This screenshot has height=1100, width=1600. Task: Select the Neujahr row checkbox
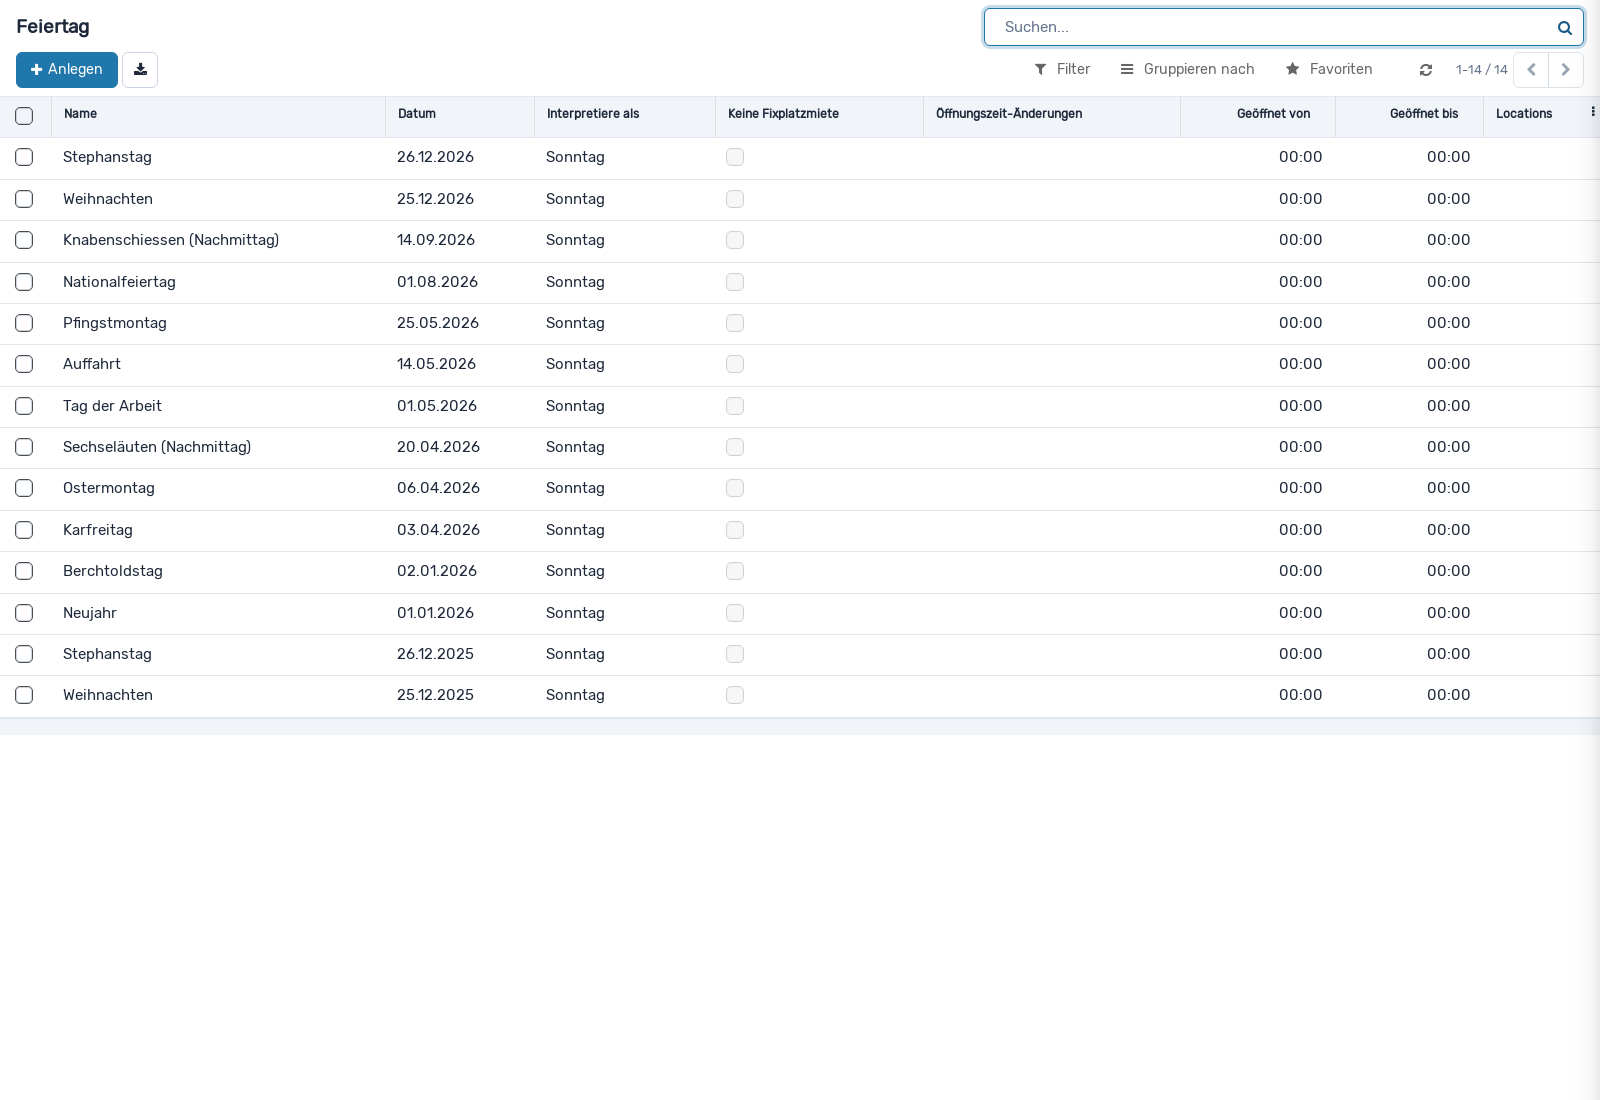pyautogui.click(x=24, y=613)
